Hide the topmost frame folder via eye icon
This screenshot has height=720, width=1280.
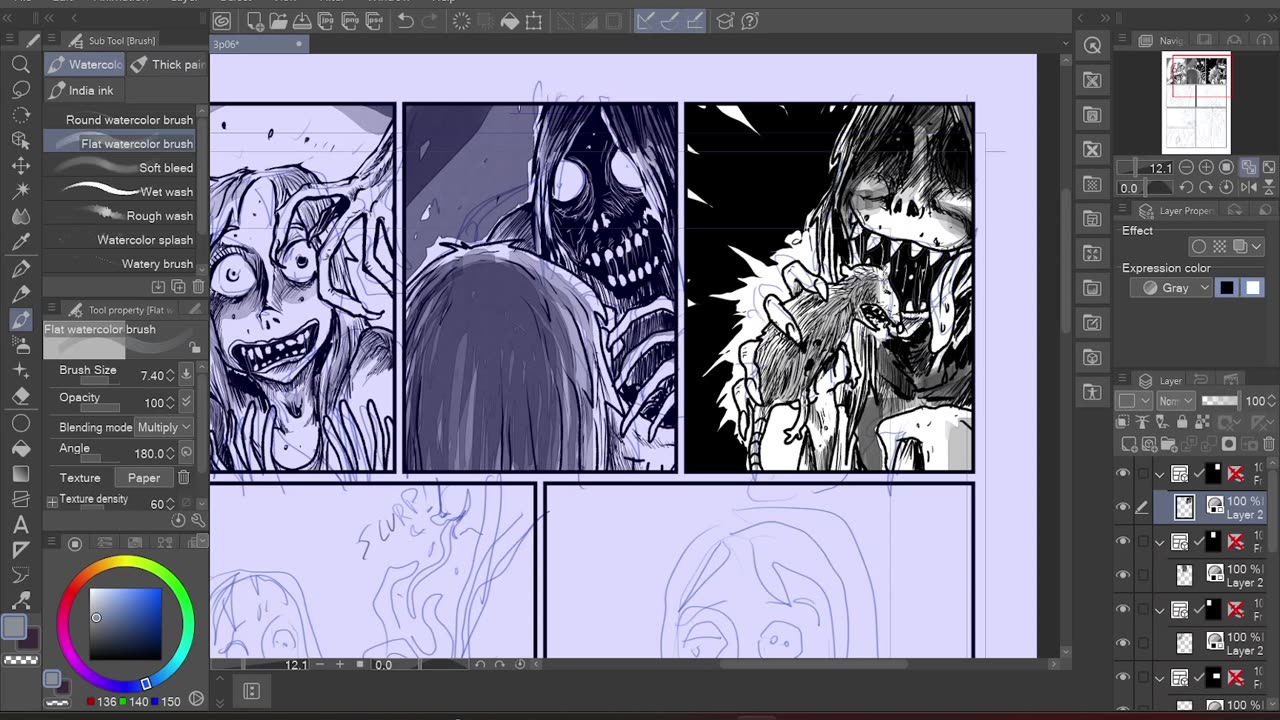point(1123,474)
